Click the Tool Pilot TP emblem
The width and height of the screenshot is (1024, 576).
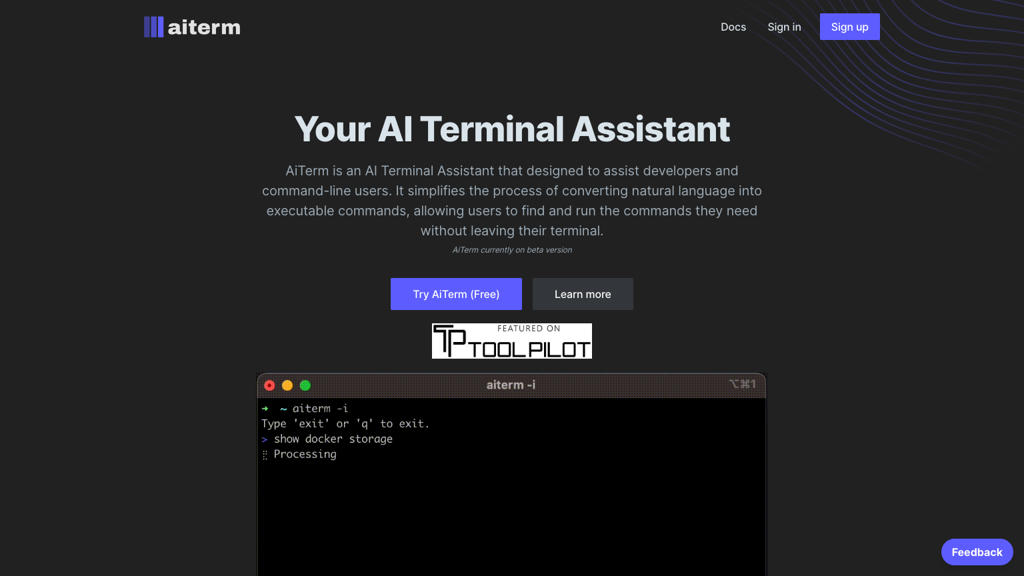449,340
